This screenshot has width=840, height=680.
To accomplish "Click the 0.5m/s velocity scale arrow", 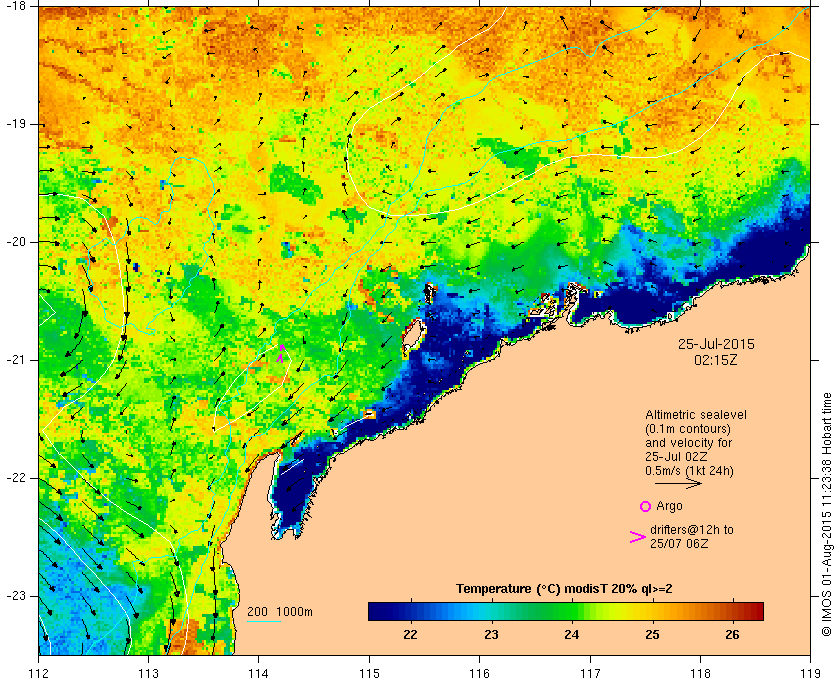I will coord(678,483).
